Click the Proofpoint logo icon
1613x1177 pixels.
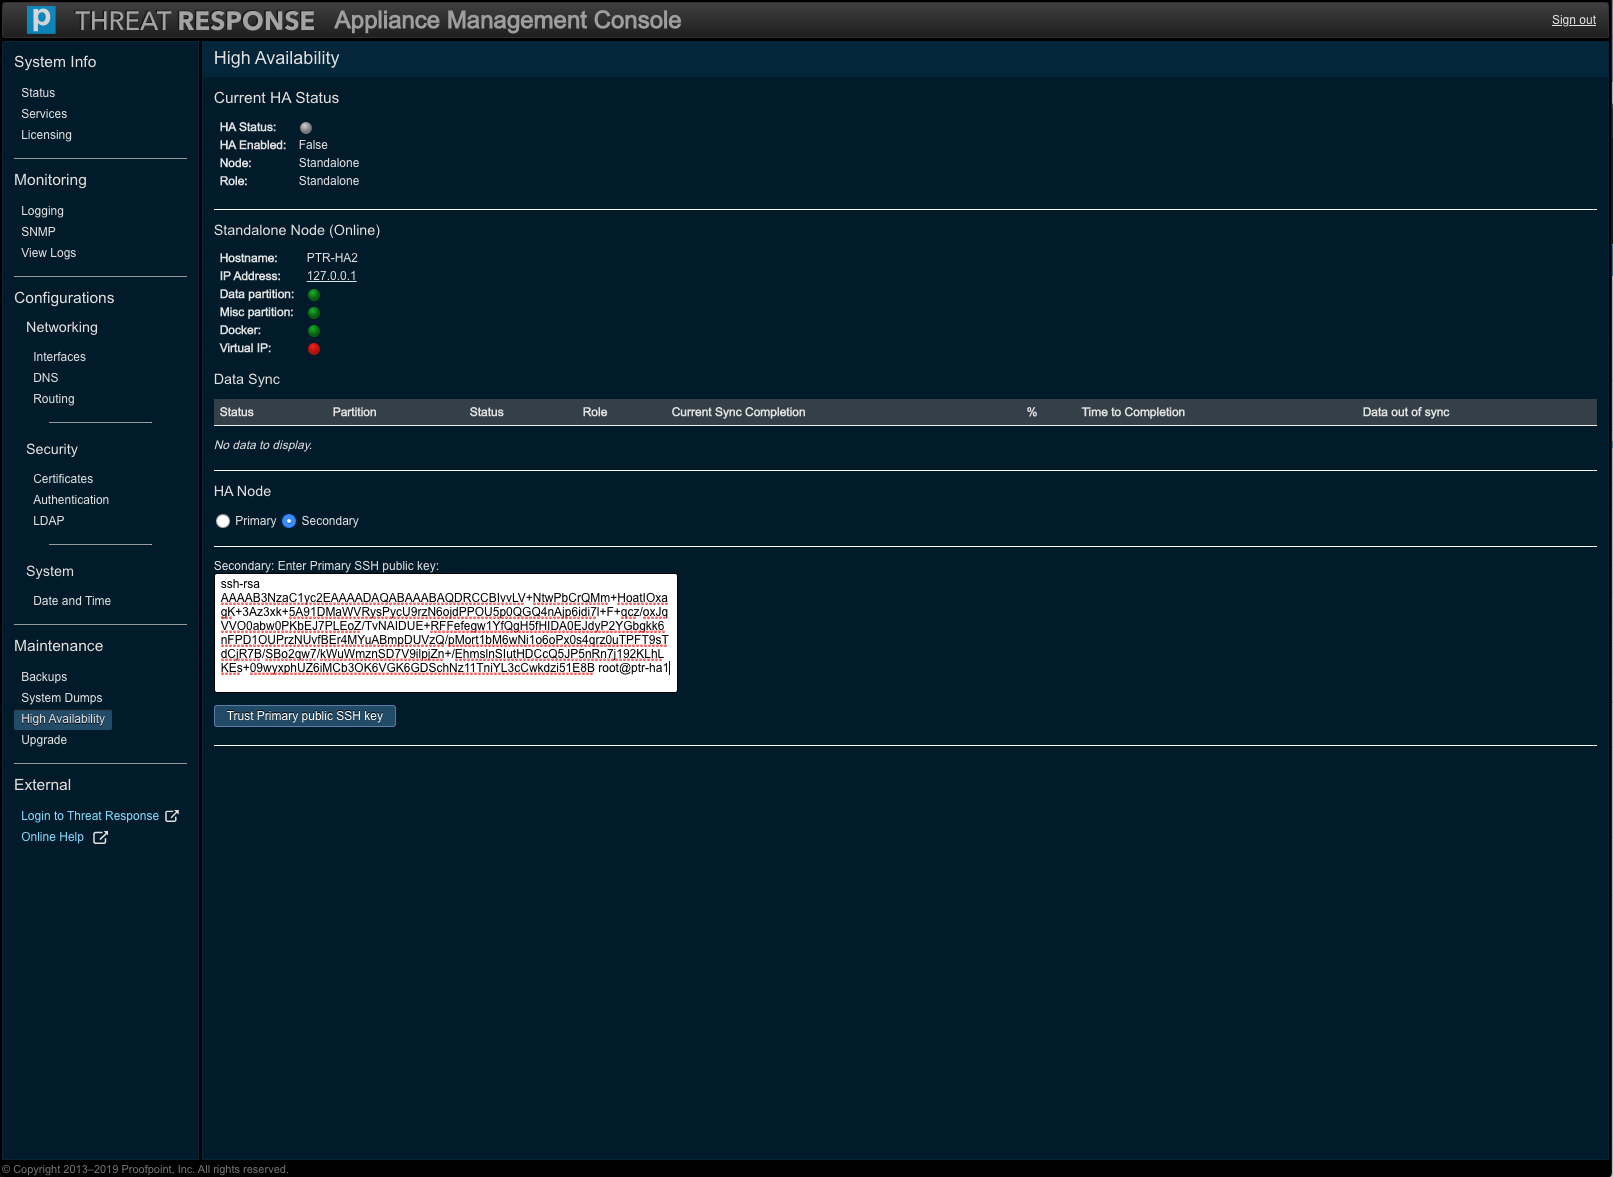click(x=41, y=20)
